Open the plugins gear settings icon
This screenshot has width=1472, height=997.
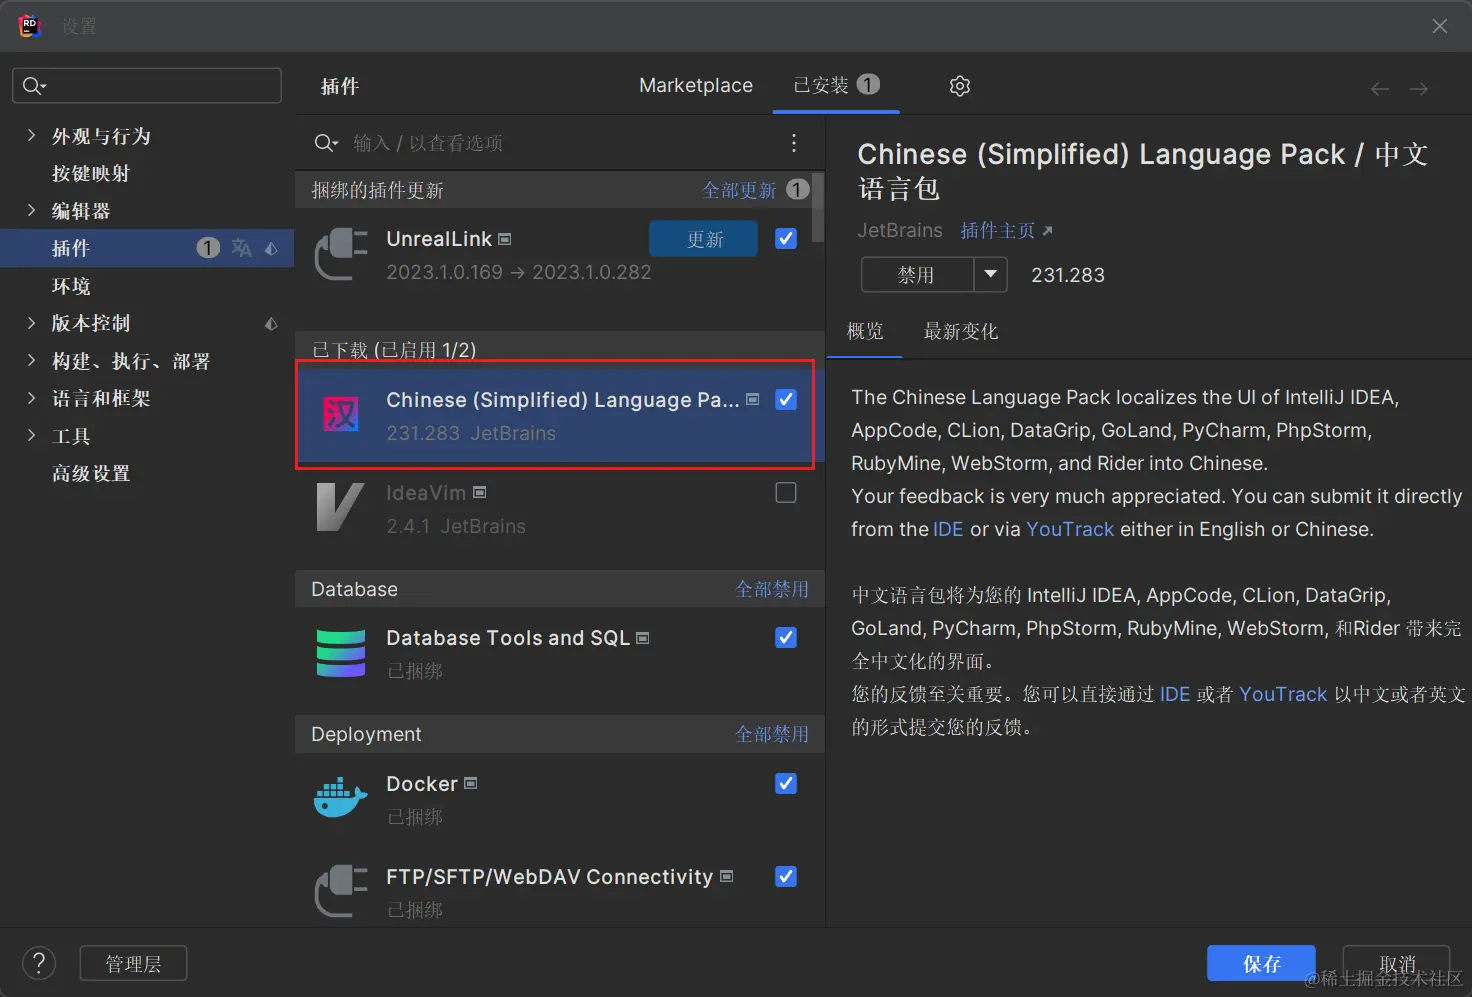pos(959,86)
